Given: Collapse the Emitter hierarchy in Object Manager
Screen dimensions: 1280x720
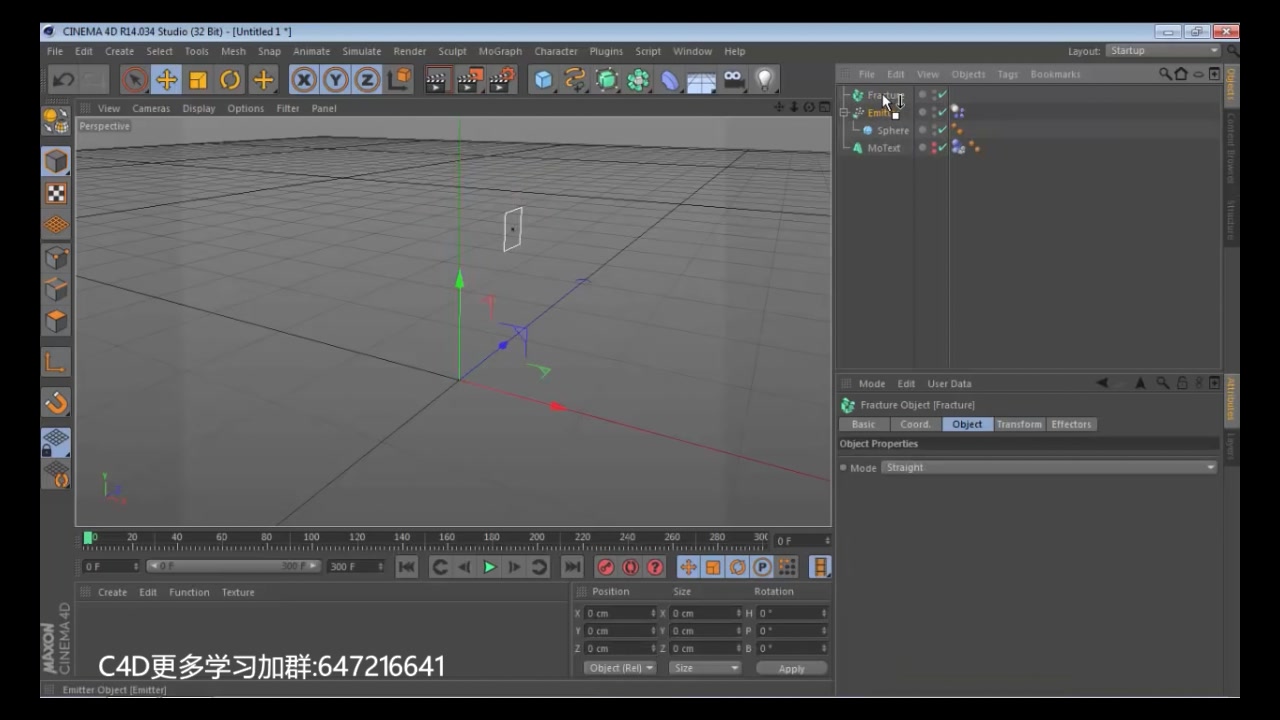Looking at the screenshot, I should pyautogui.click(x=842, y=112).
